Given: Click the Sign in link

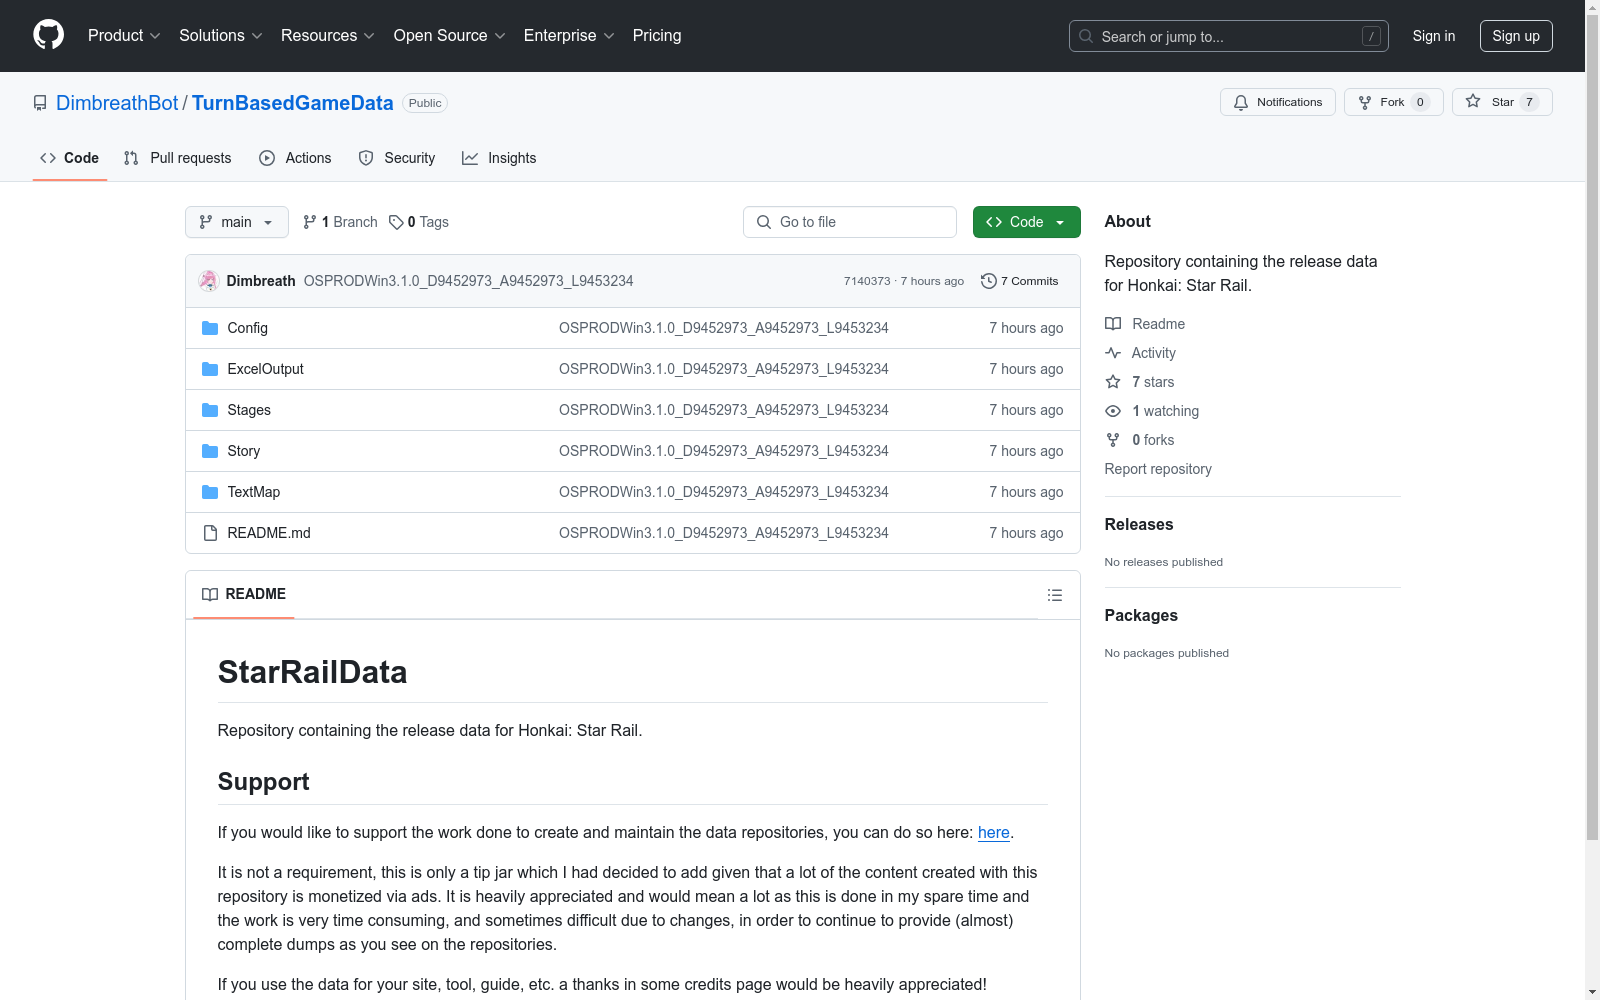Looking at the screenshot, I should pos(1434,36).
